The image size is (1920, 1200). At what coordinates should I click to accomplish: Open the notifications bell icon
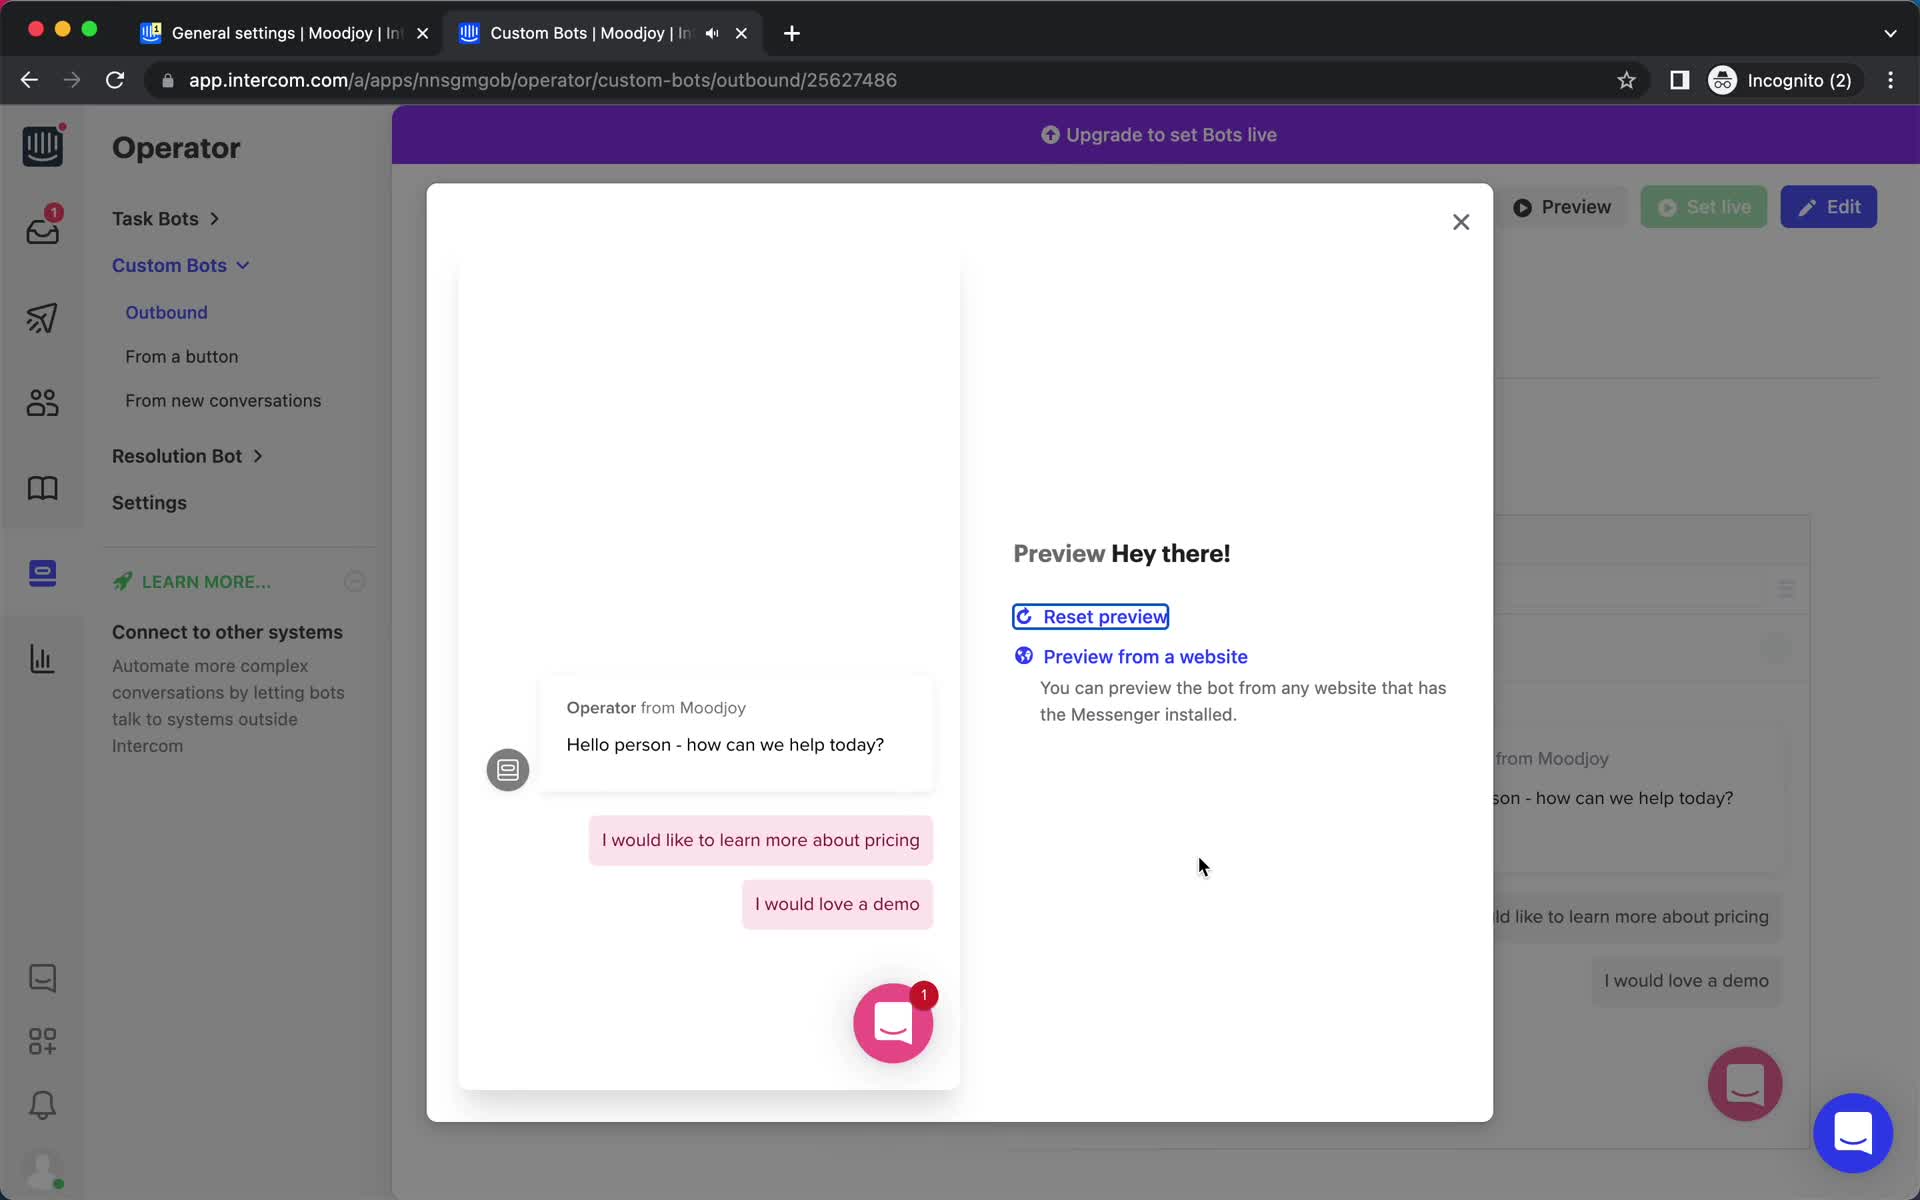(x=42, y=1105)
